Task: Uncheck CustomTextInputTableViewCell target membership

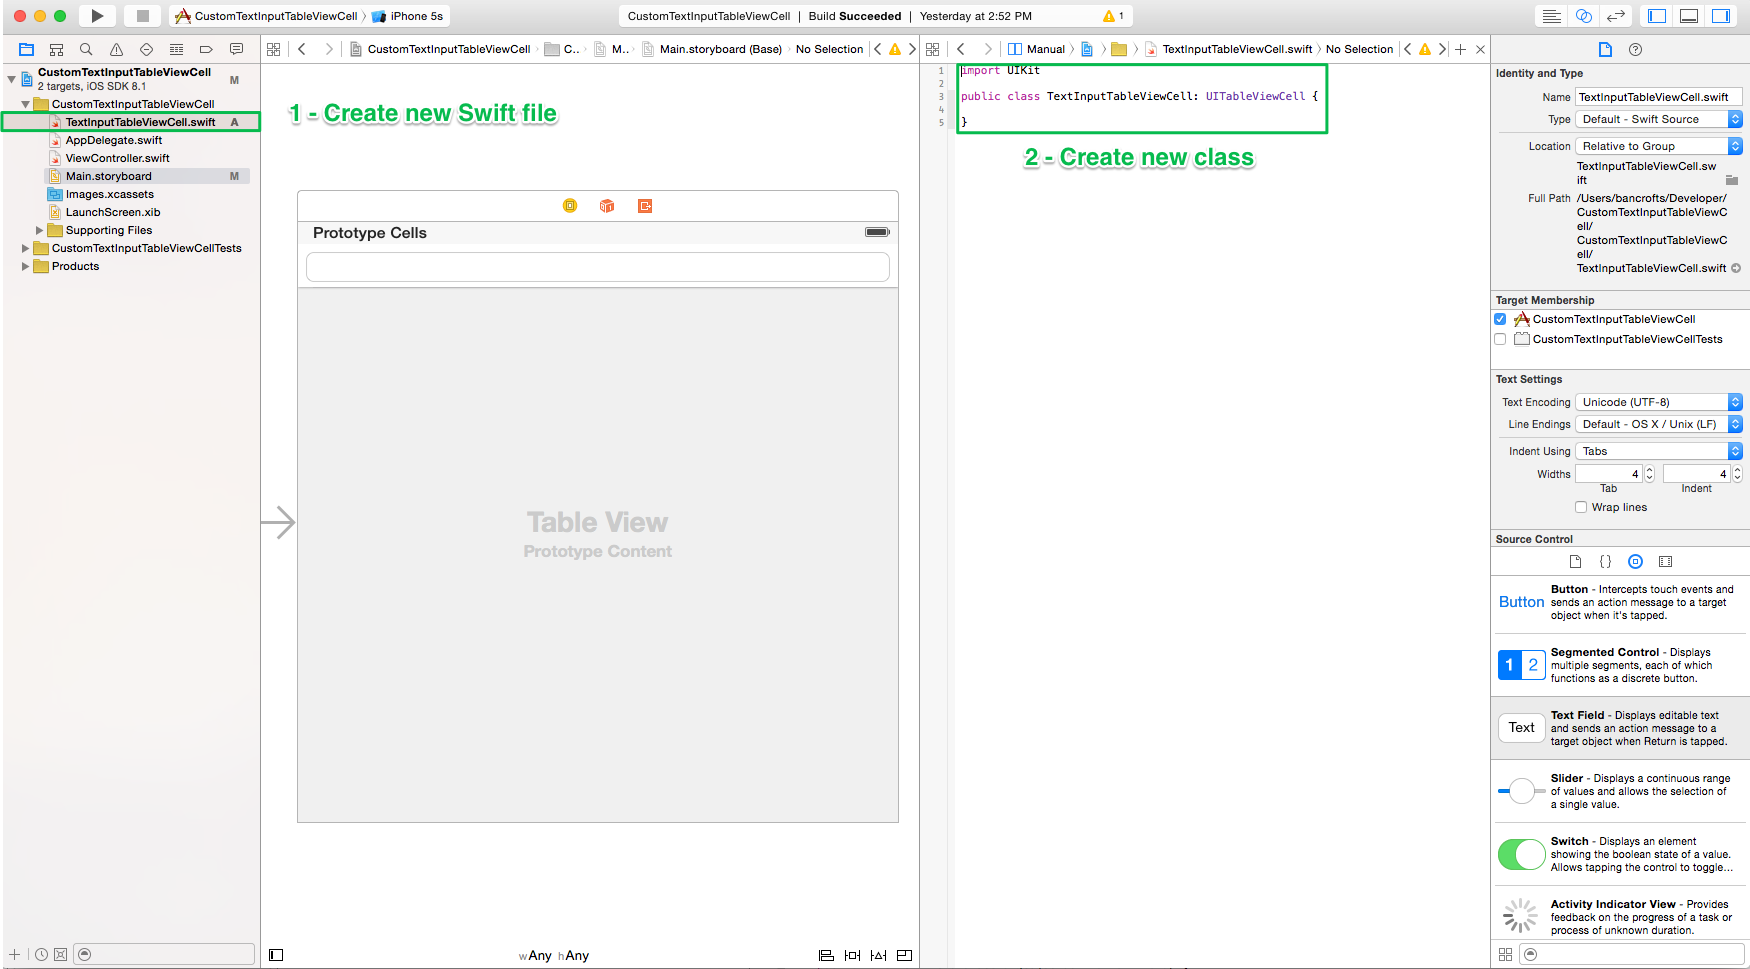Action: coord(1500,320)
